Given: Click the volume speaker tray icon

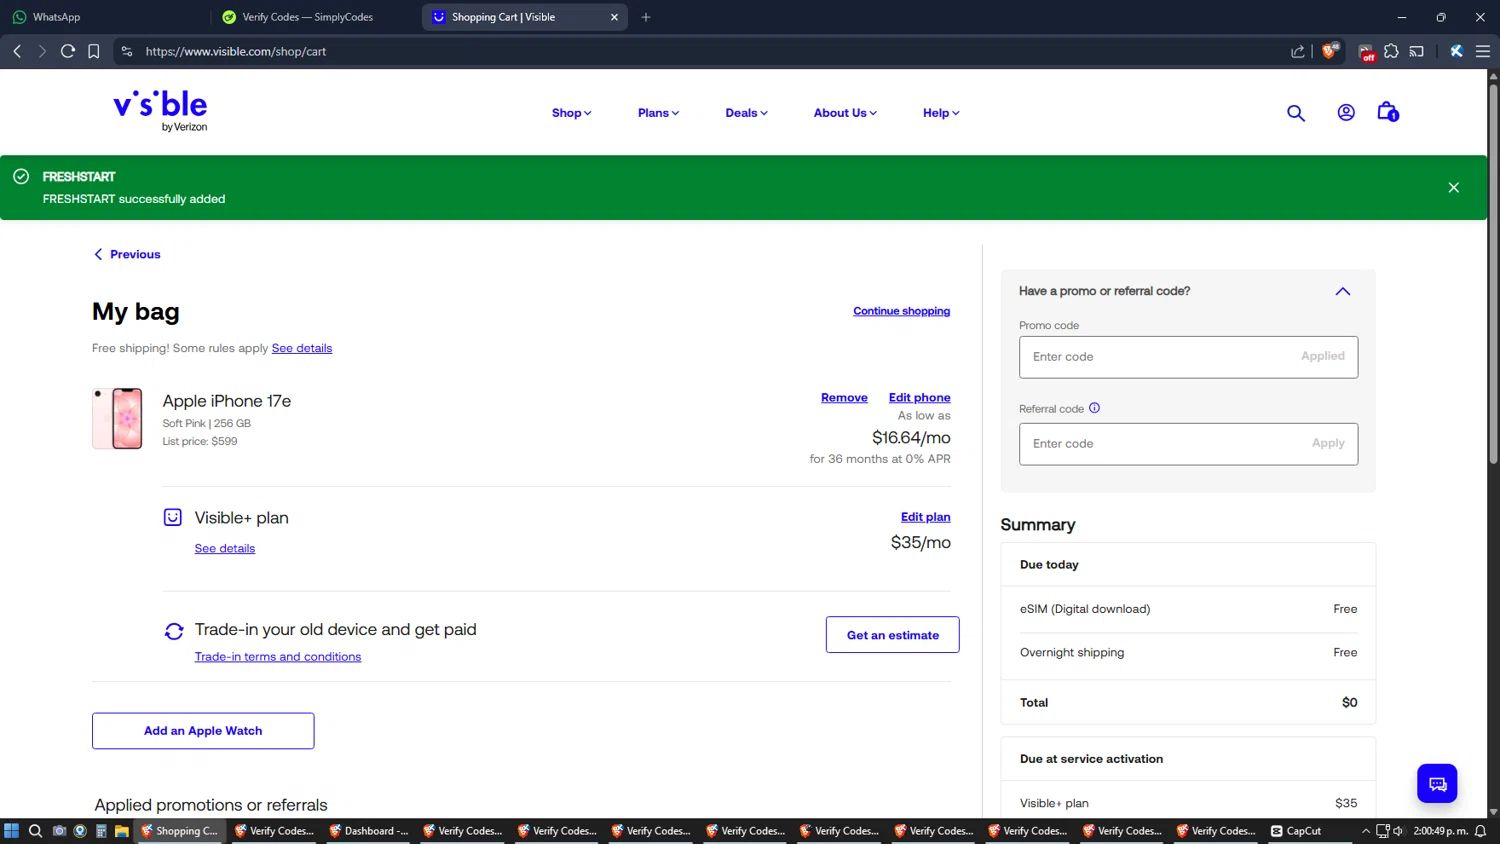Looking at the screenshot, I should [x=1398, y=831].
